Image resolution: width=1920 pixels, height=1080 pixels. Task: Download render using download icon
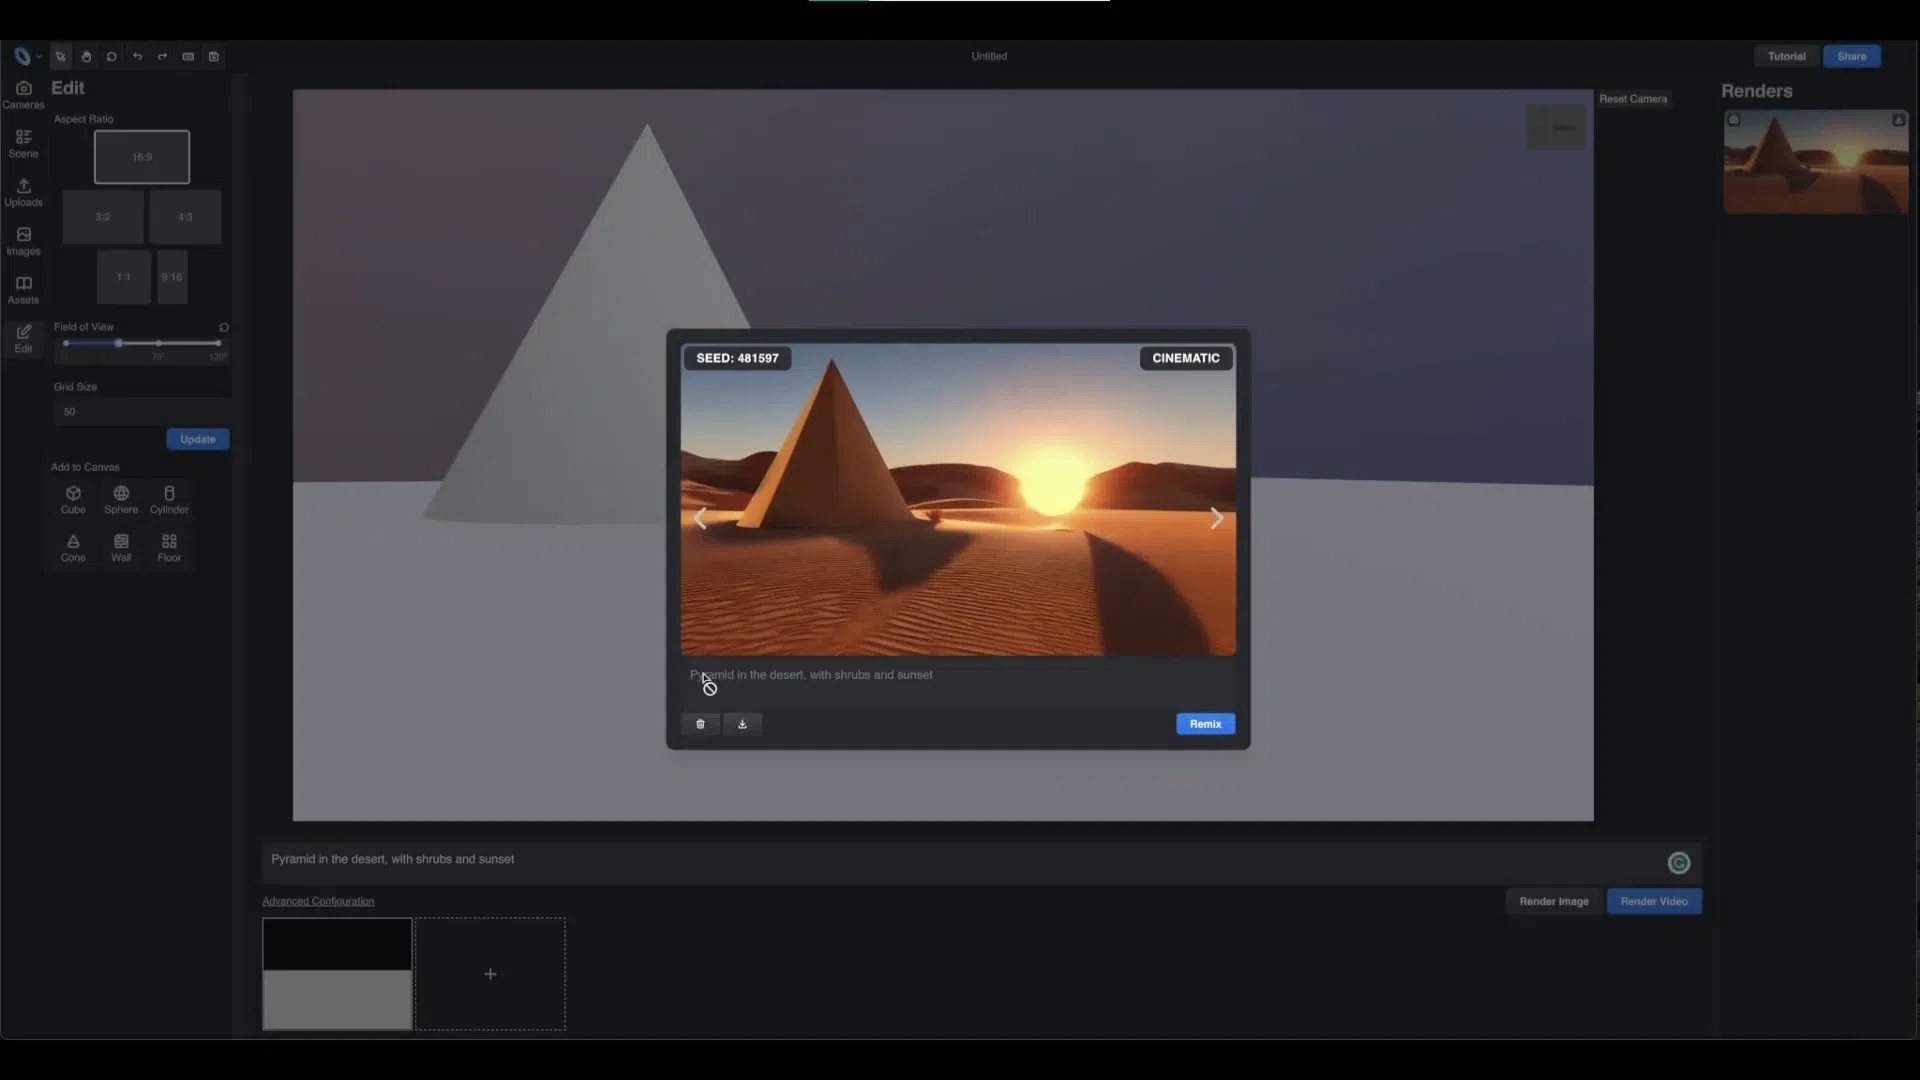[x=742, y=724]
